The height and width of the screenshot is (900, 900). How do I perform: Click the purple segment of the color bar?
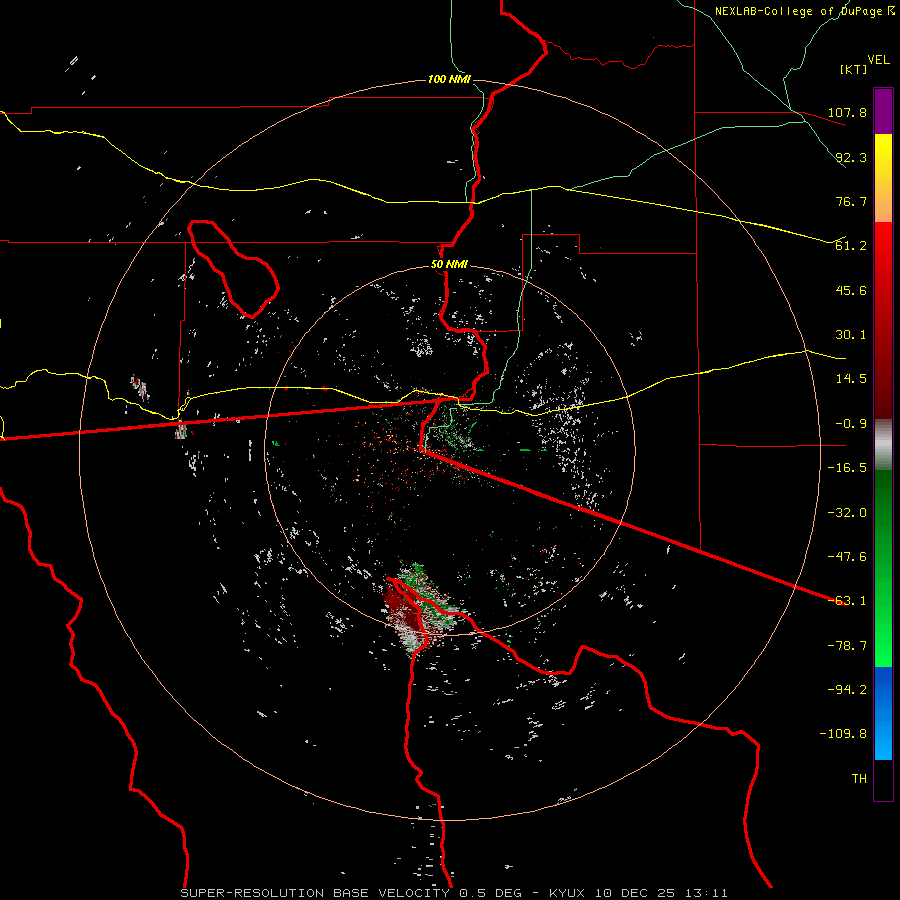point(883,111)
